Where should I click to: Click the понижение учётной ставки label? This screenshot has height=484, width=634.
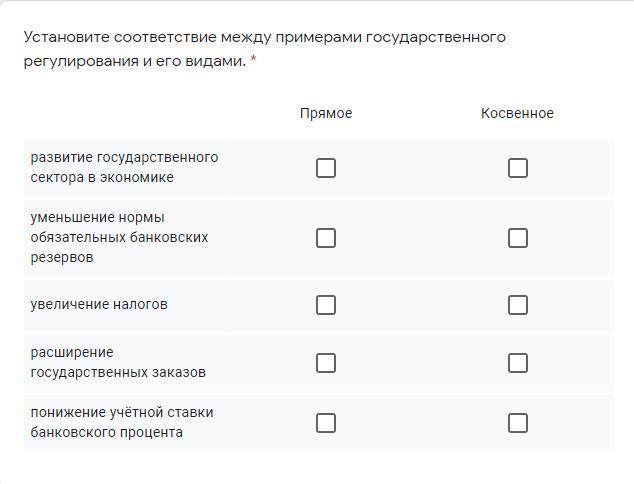tap(121, 422)
